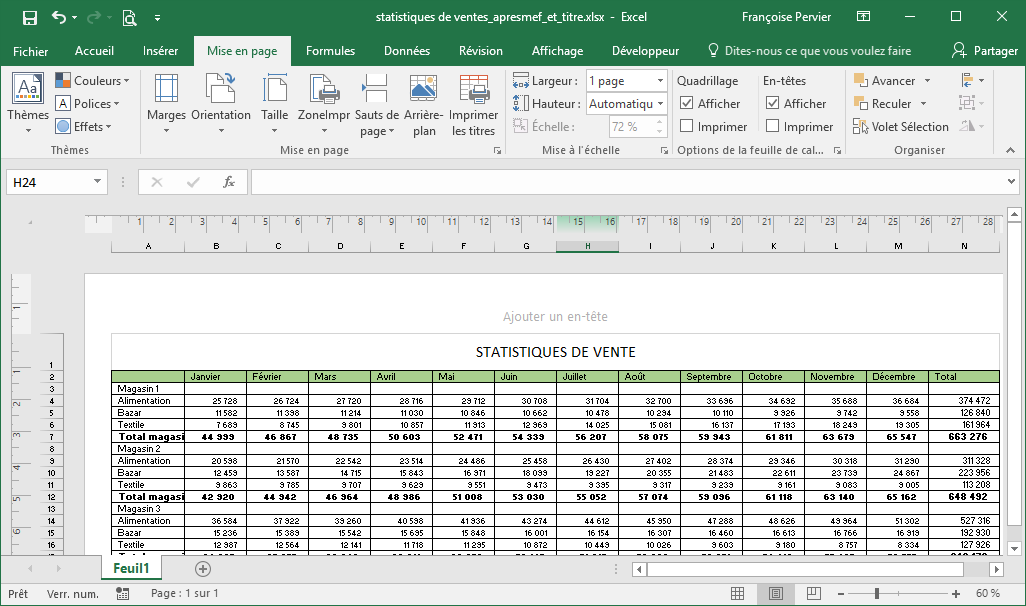Enable En-têtes Imprimer checkbox
The height and width of the screenshot is (606, 1026).
coord(773,126)
